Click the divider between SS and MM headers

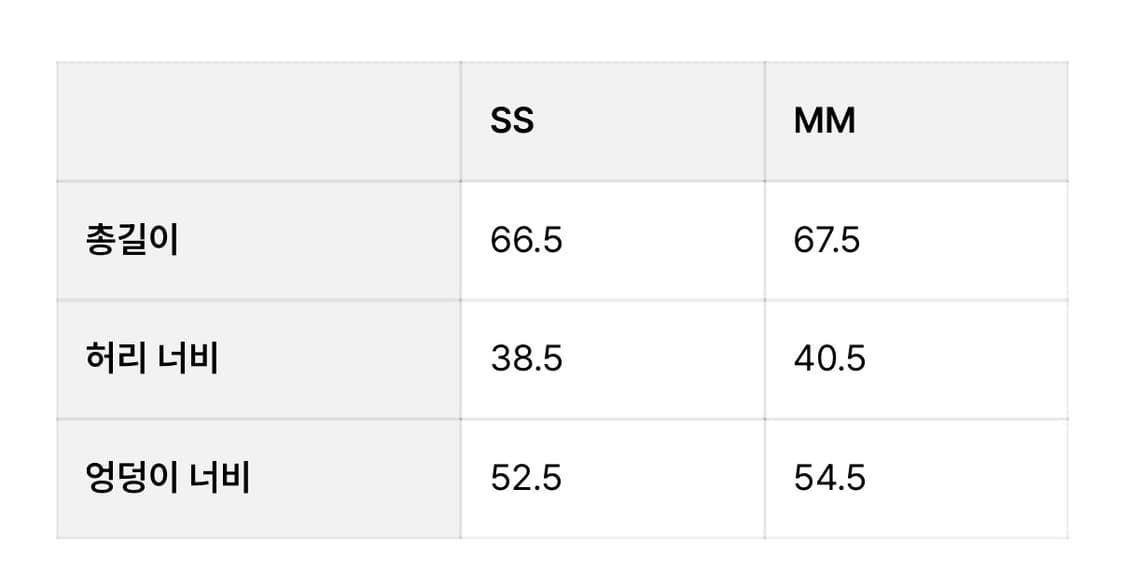[x=765, y=121]
